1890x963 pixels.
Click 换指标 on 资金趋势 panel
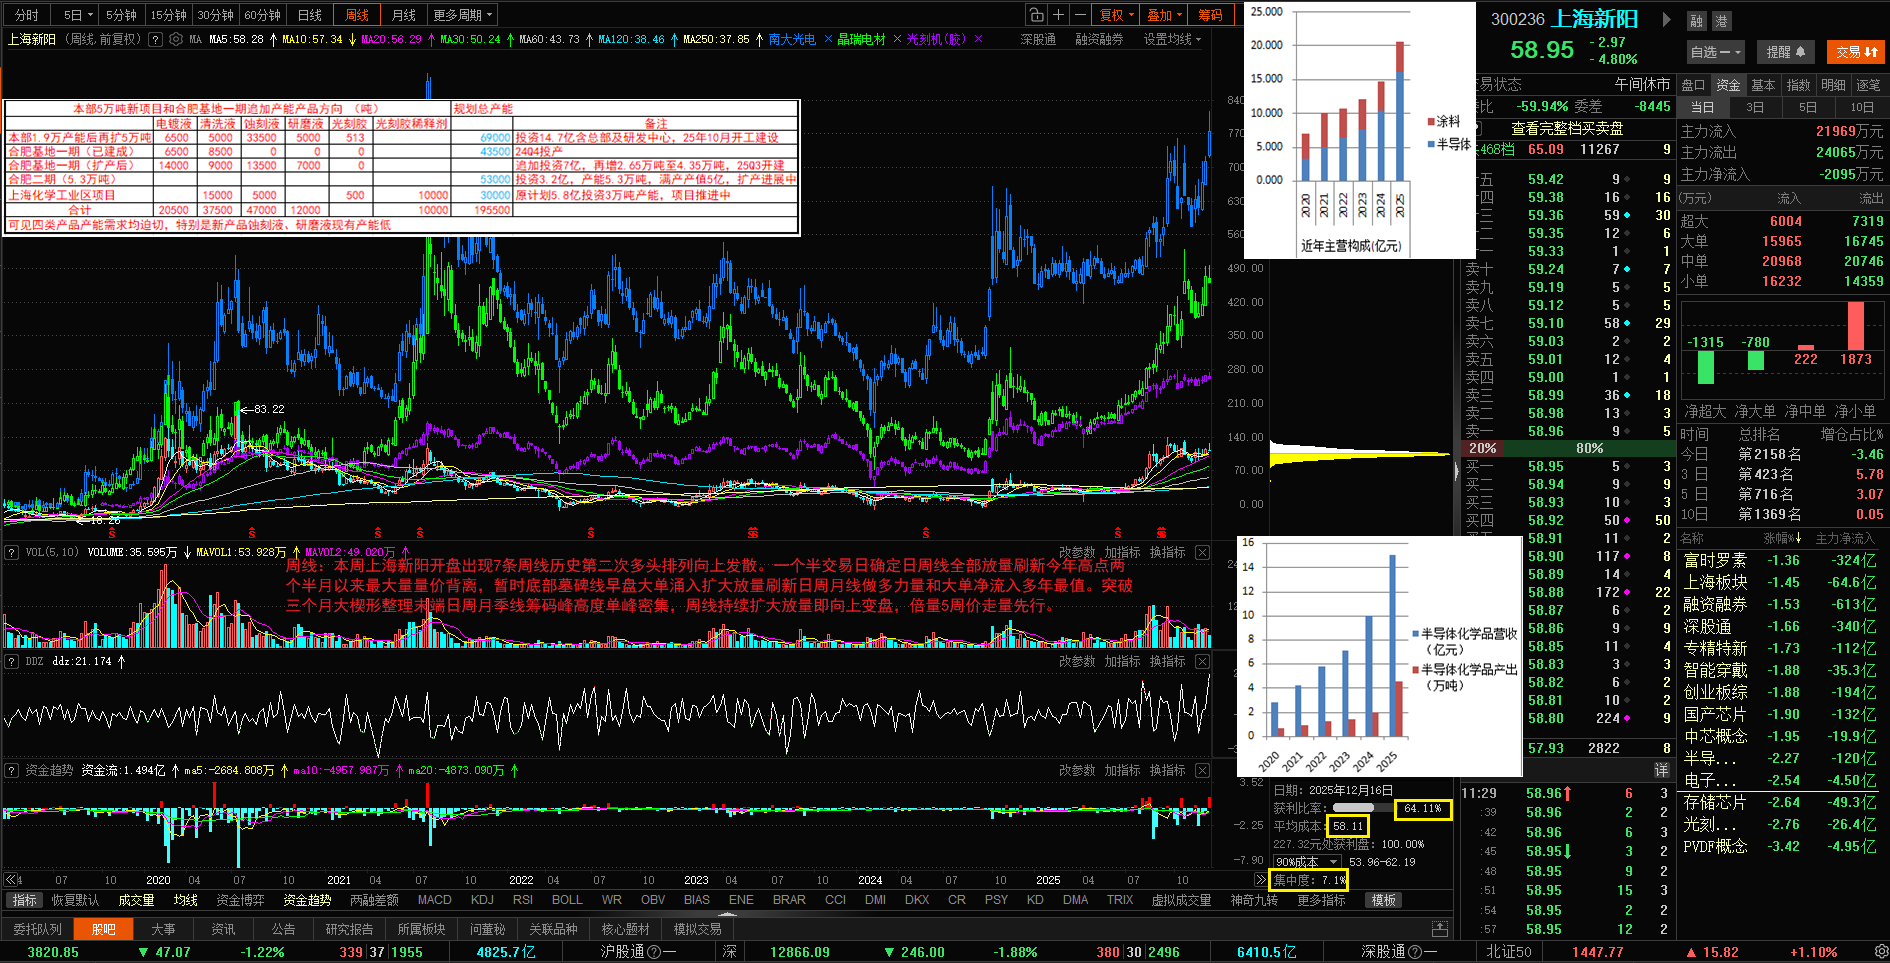(x=1167, y=770)
